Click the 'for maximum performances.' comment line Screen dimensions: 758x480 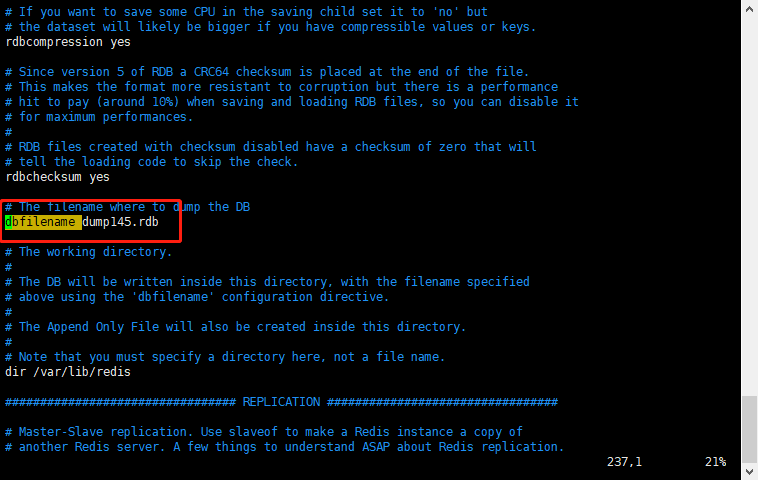(x=99, y=117)
